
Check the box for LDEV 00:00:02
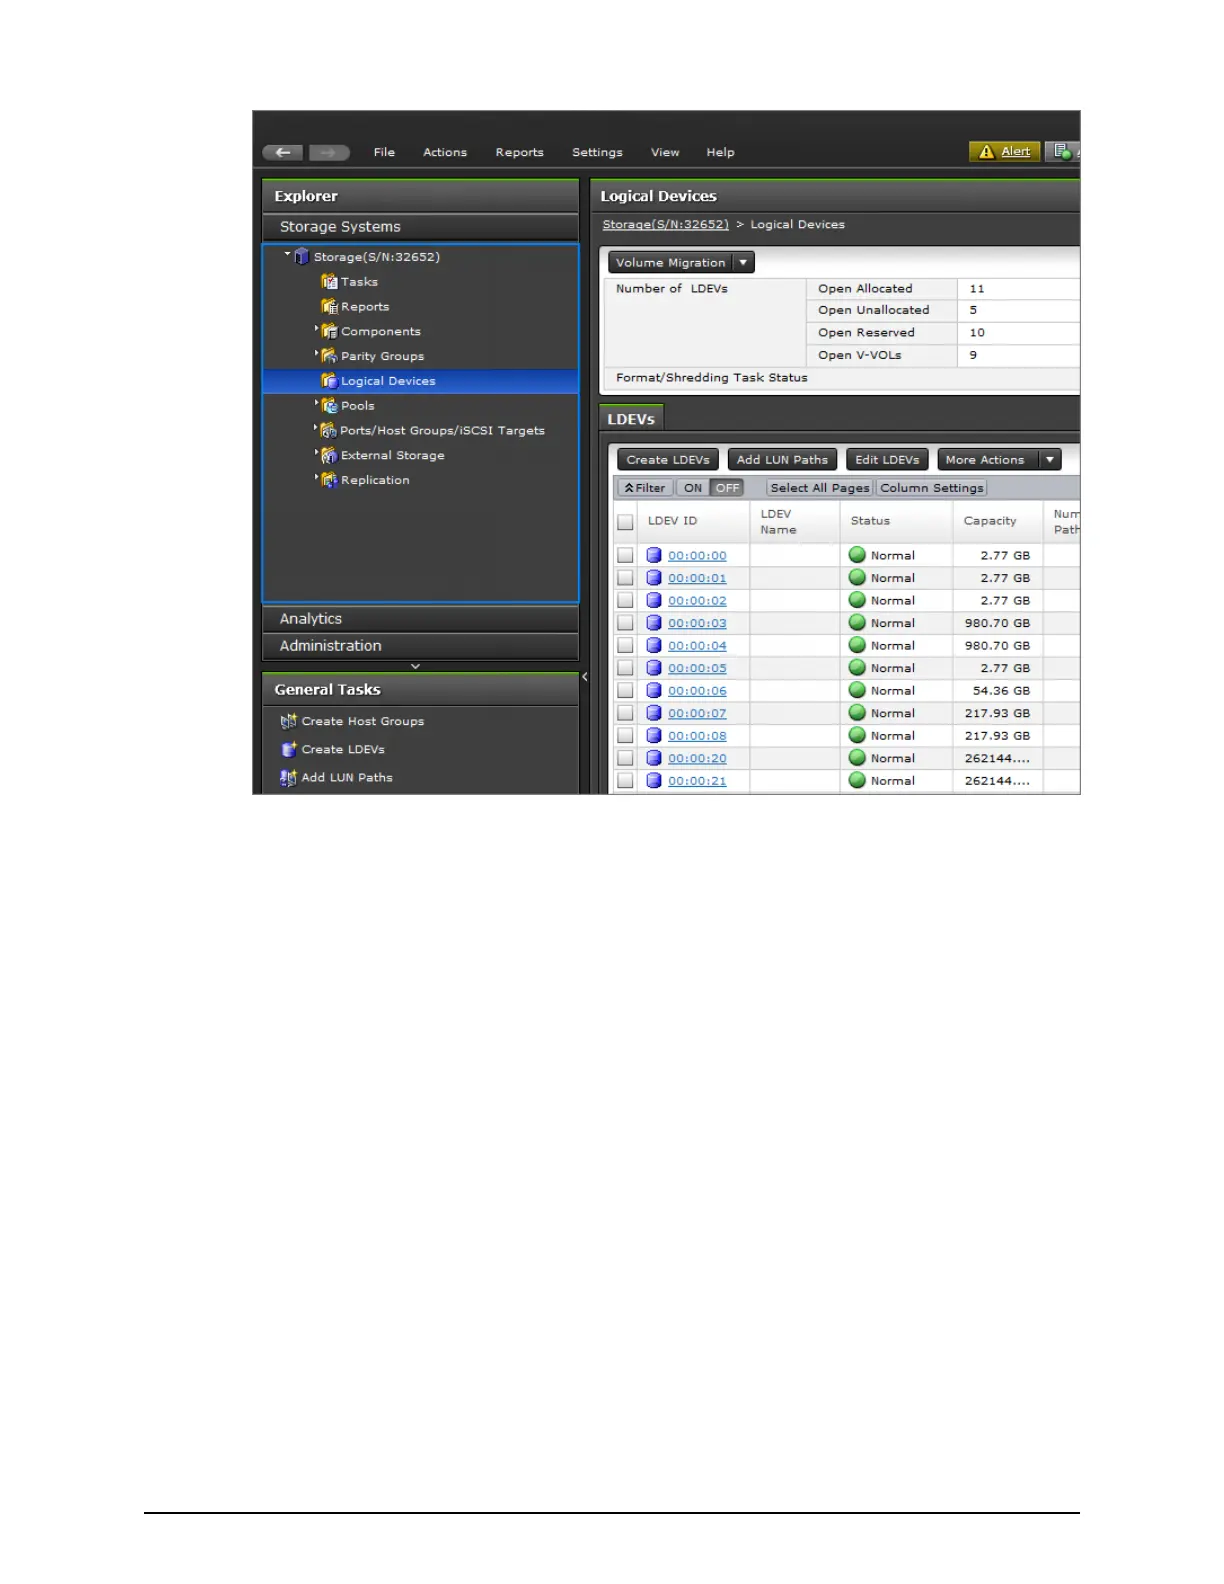pyautogui.click(x=625, y=600)
